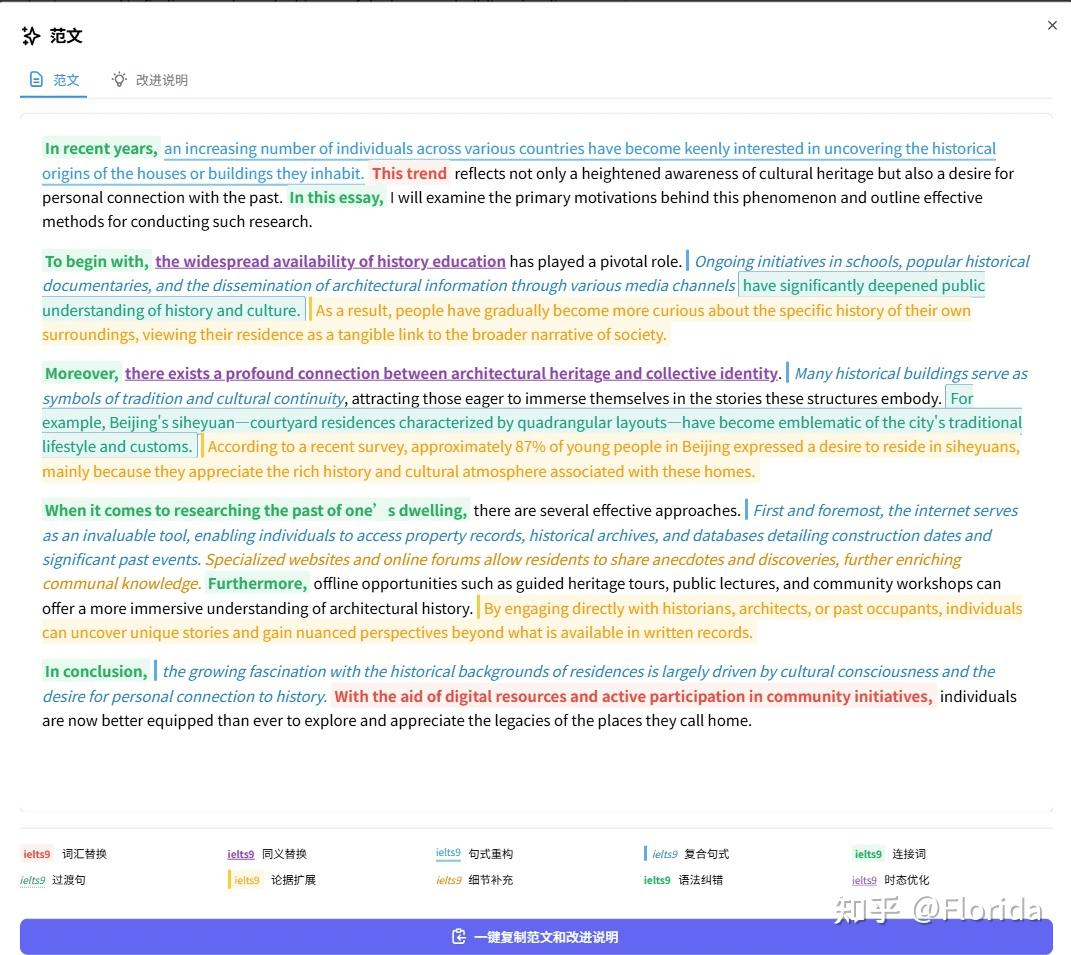Click the sparkle icon beside the 范文 title

point(31,36)
